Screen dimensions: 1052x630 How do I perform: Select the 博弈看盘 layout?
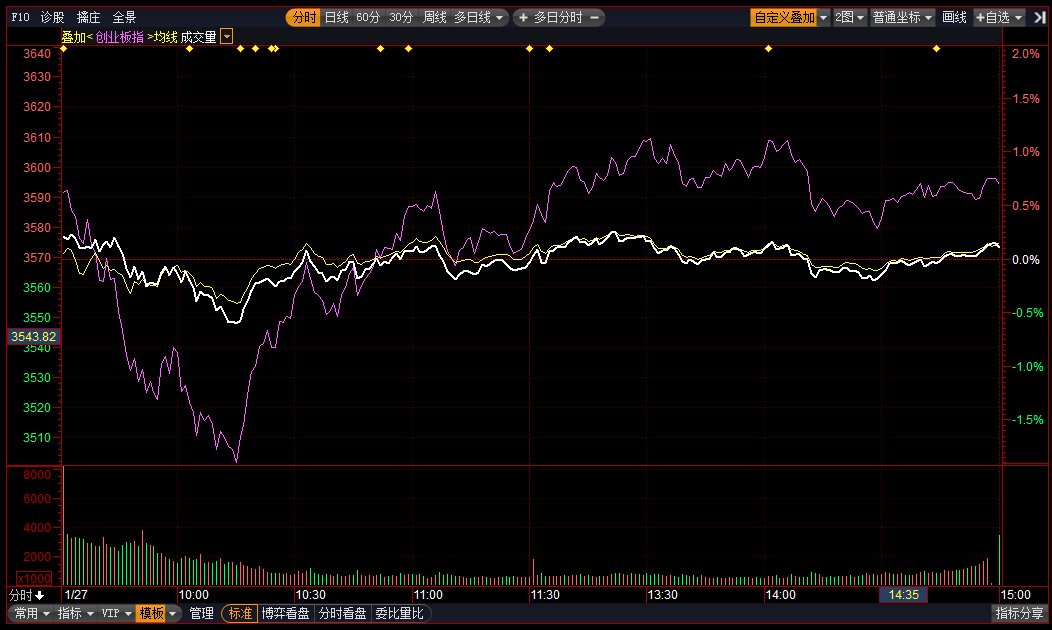click(286, 613)
